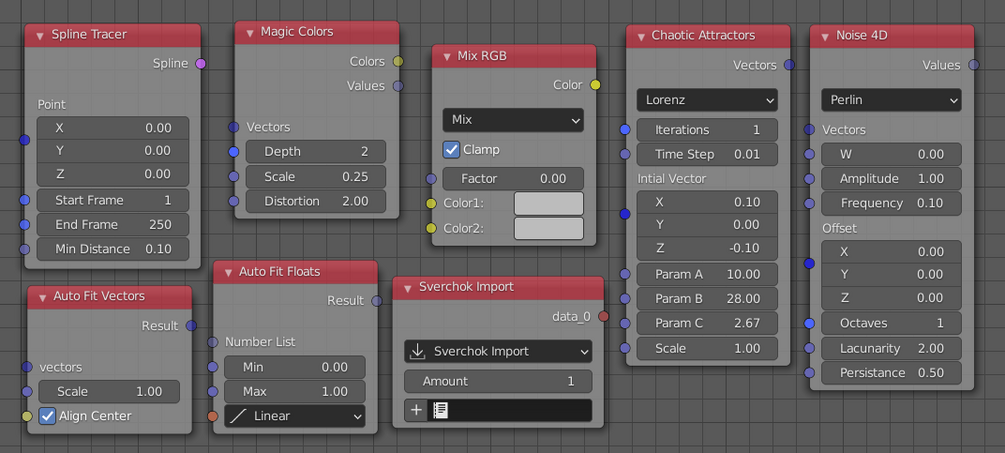1005x453 pixels.
Task: Collapse the Spline Tracer node
Action: (40, 35)
